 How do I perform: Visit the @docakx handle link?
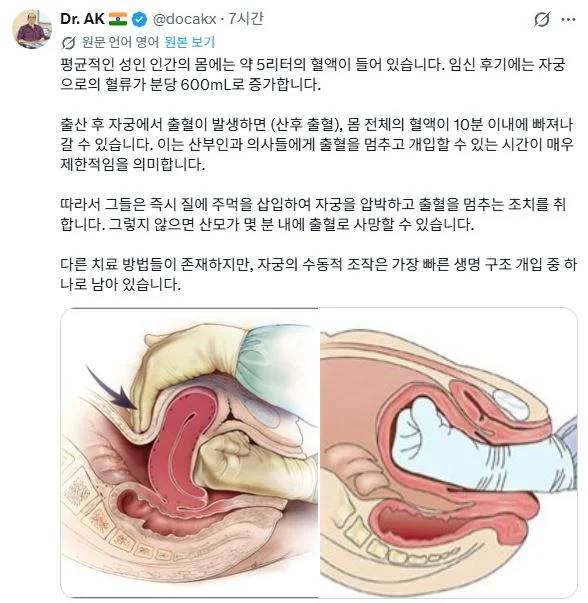(x=184, y=19)
